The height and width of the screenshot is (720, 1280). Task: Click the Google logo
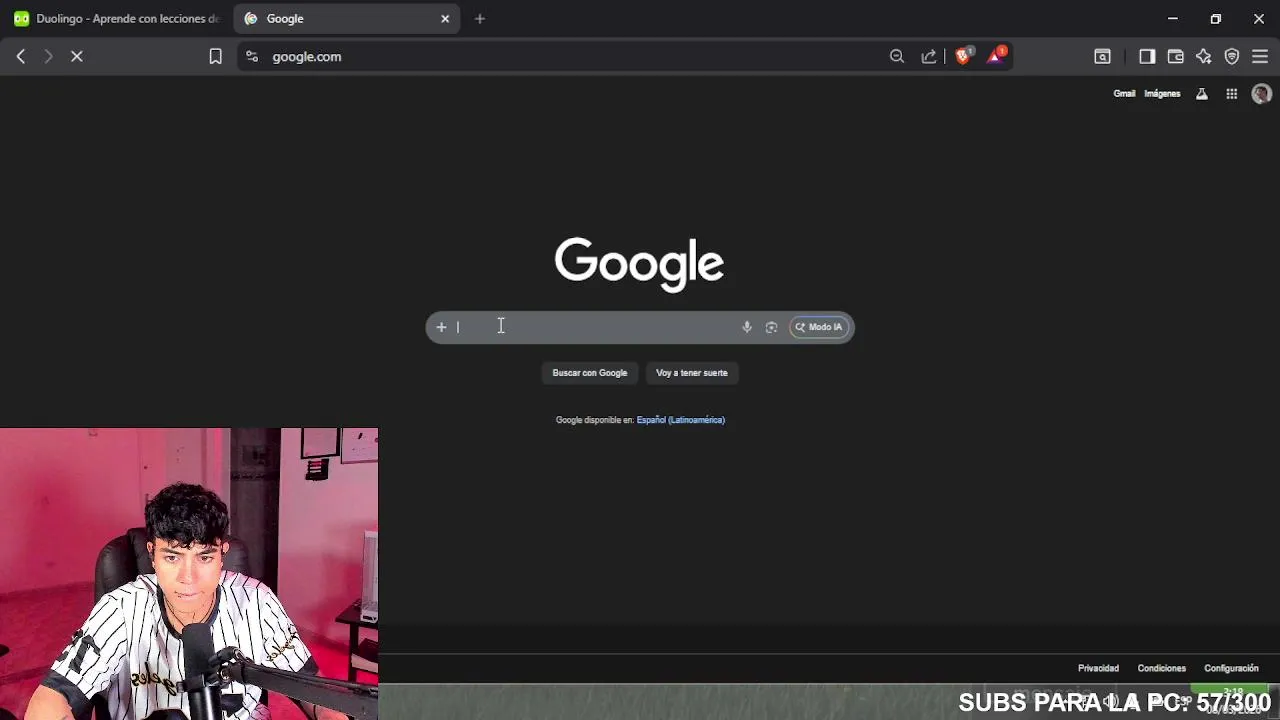pyautogui.click(x=639, y=264)
